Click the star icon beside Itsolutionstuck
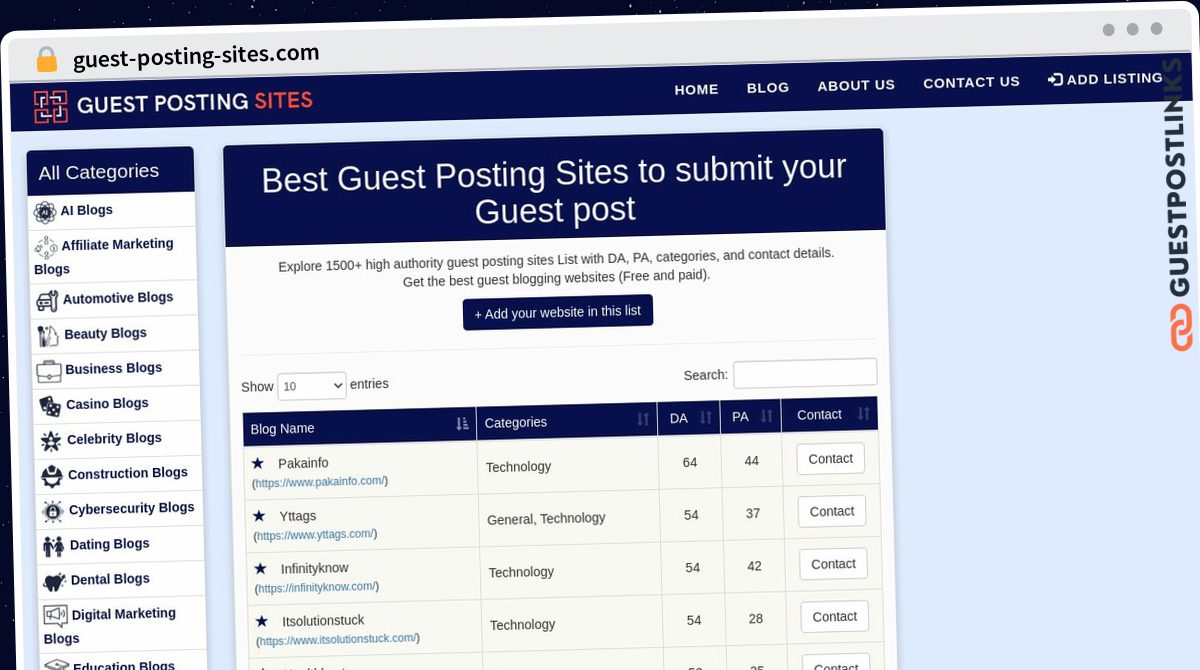Screen dimensions: 1200x670 (262, 621)
